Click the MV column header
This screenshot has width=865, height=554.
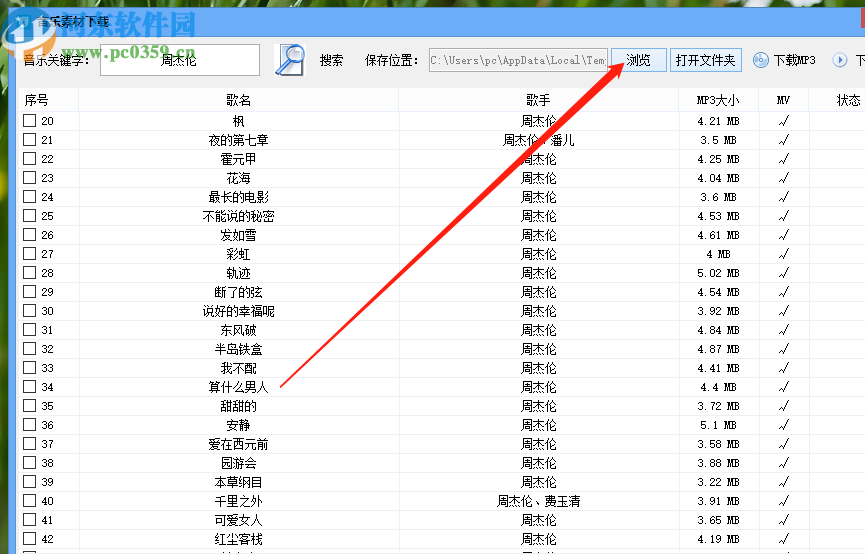[x=783, y=100]
